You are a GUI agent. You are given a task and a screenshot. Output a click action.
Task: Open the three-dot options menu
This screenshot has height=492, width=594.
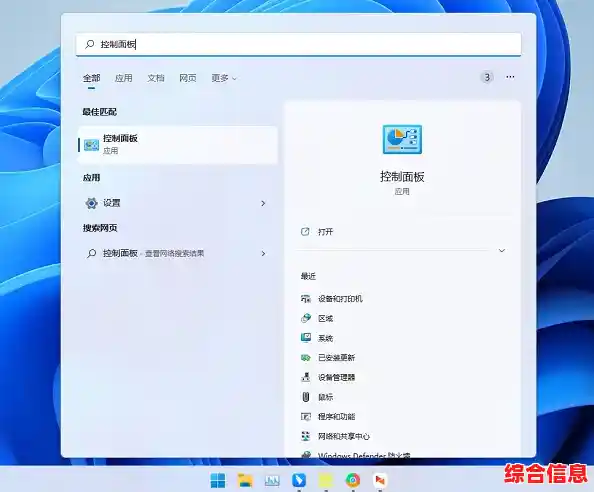(510, 77)
